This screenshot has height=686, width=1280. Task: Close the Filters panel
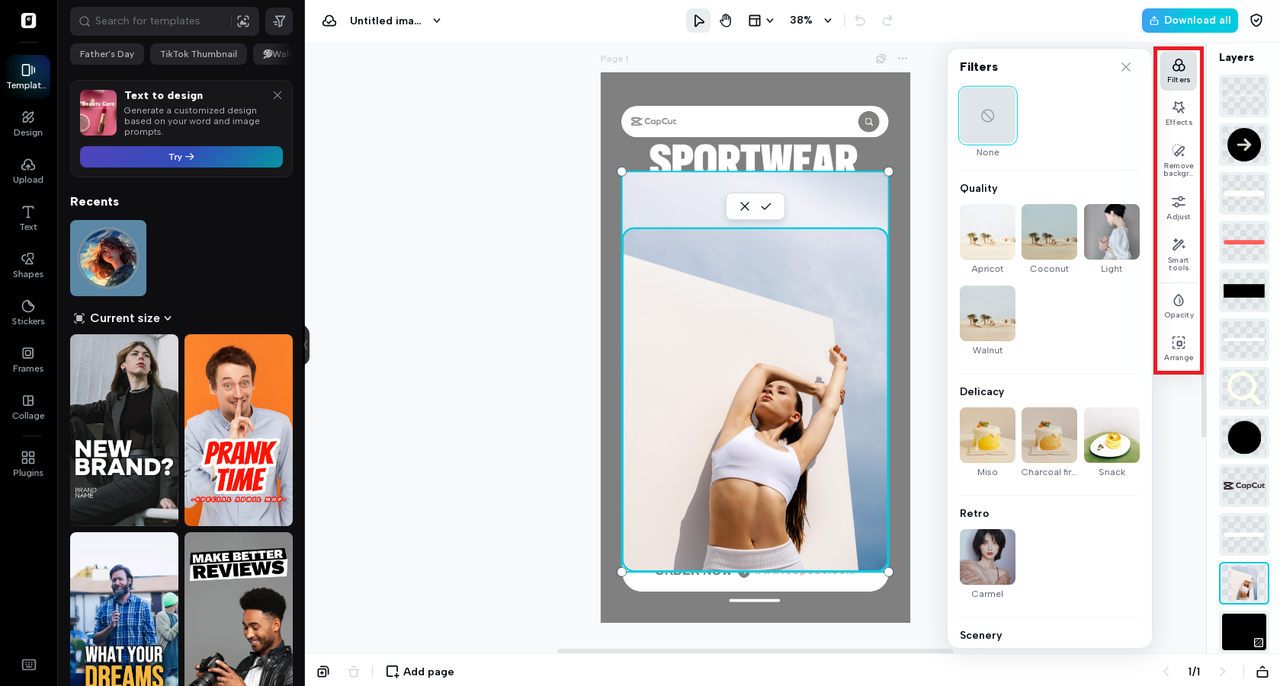click(1126, 67)
